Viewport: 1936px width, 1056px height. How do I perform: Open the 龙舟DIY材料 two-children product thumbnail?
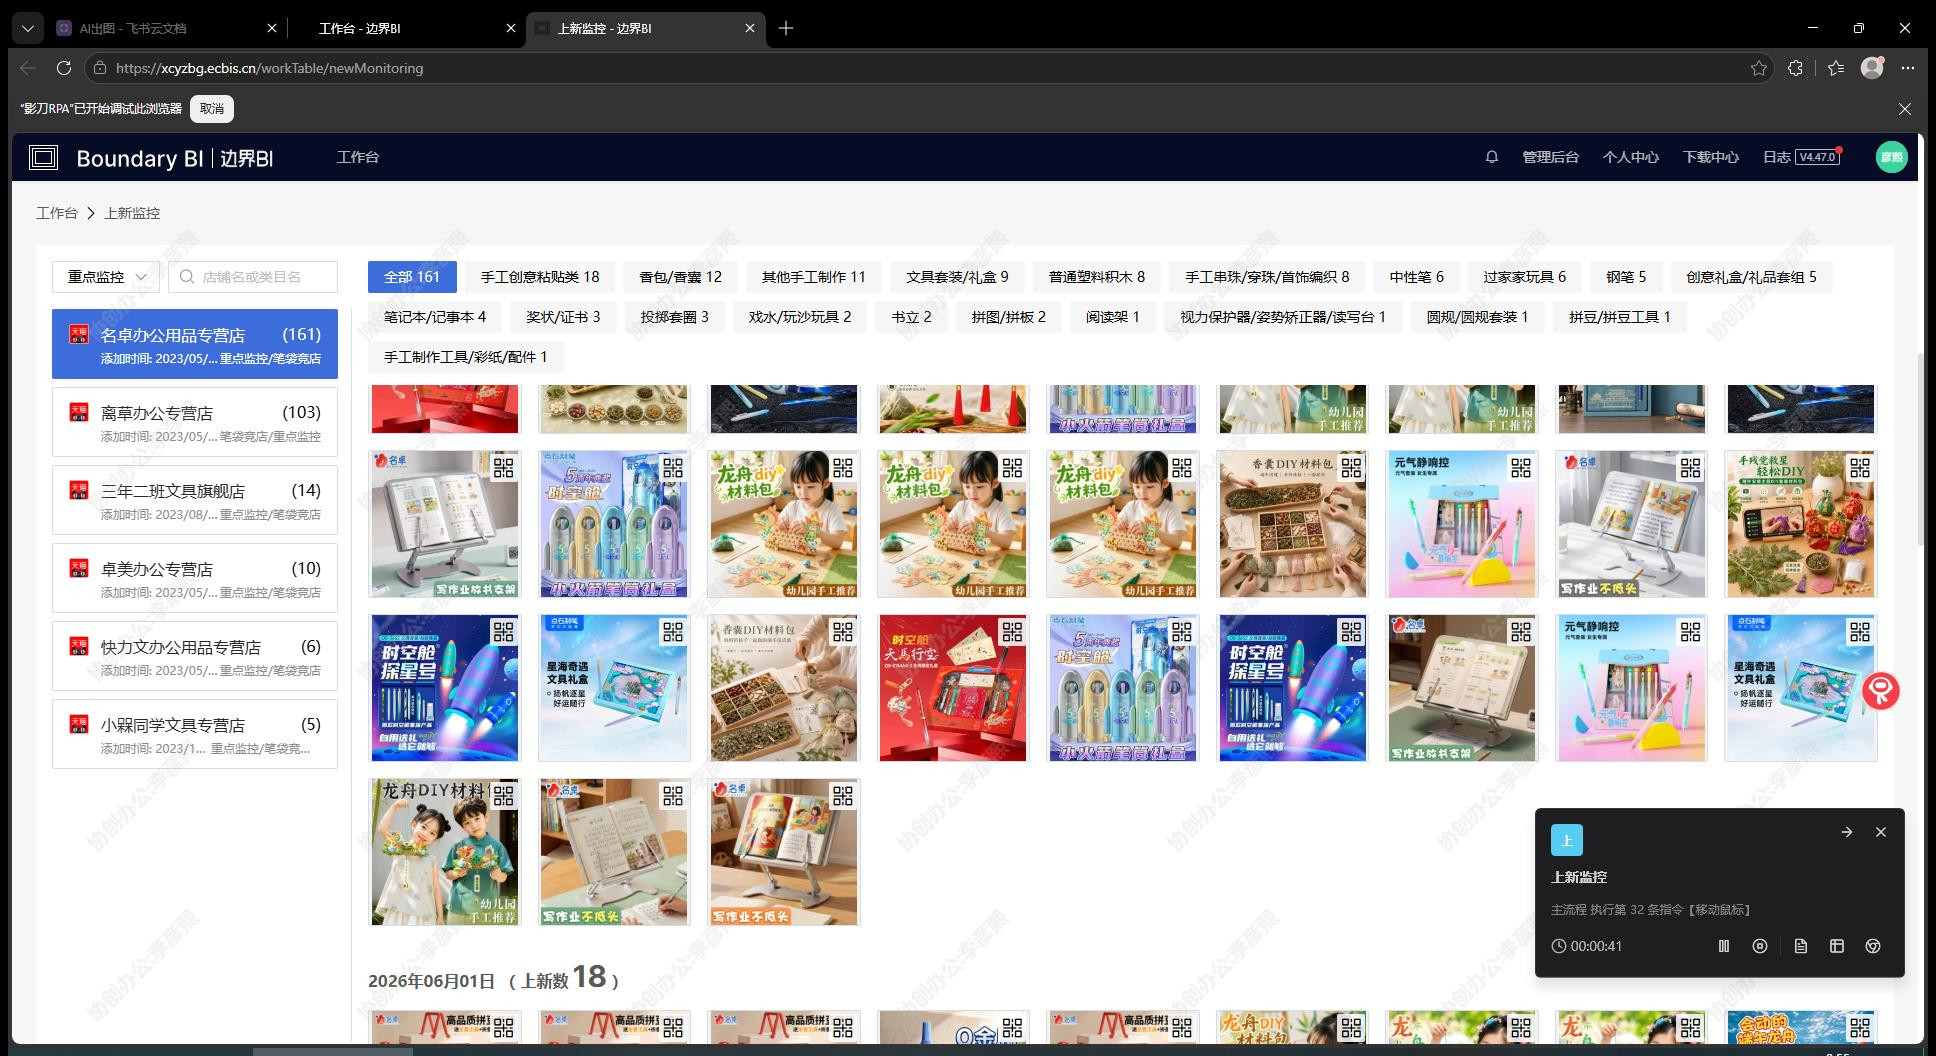click(445, 852)
